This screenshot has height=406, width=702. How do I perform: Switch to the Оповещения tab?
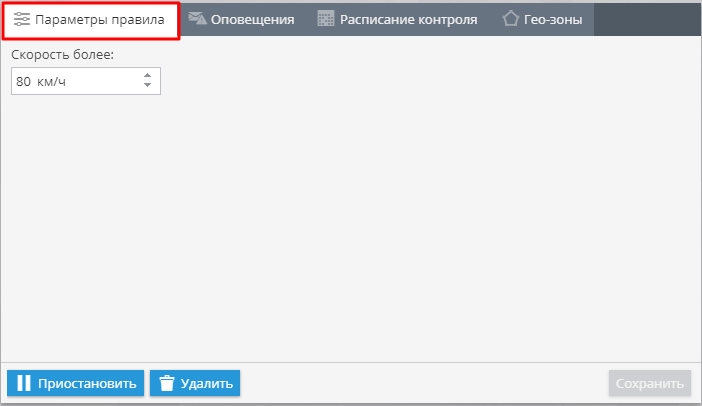coord(241,20)
